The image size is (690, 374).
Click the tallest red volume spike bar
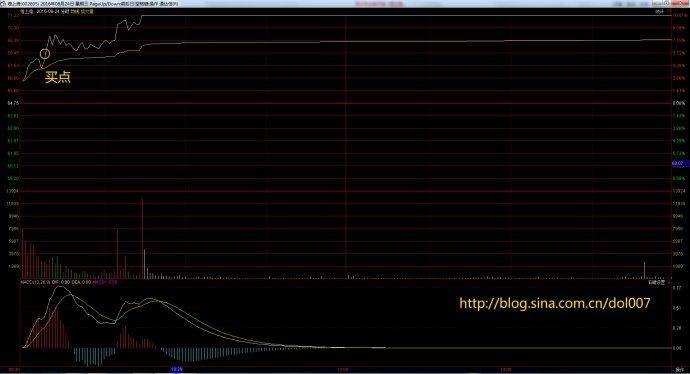tap(142, 238)
